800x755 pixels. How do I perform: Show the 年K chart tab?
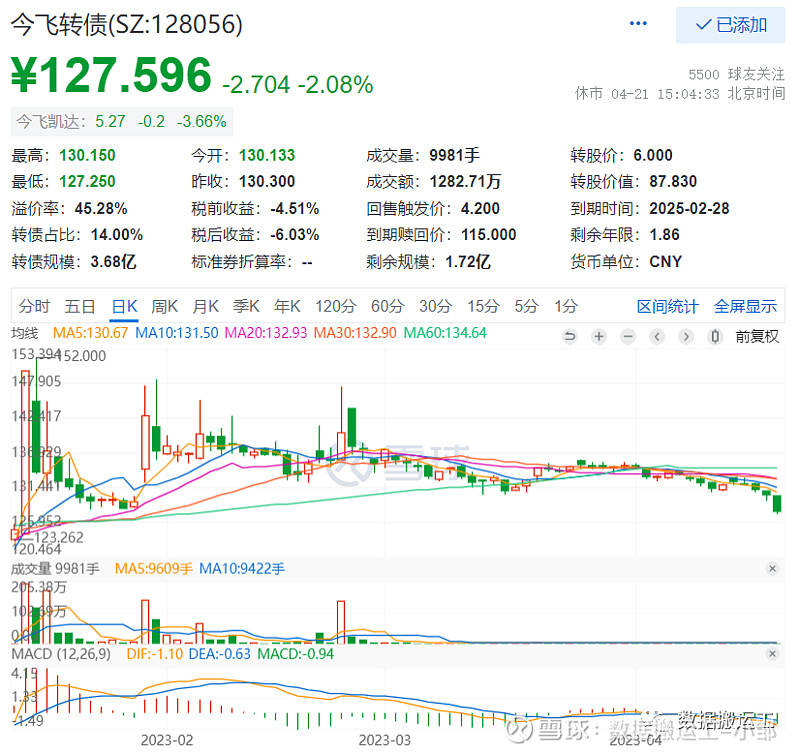(x=287, y=307)
